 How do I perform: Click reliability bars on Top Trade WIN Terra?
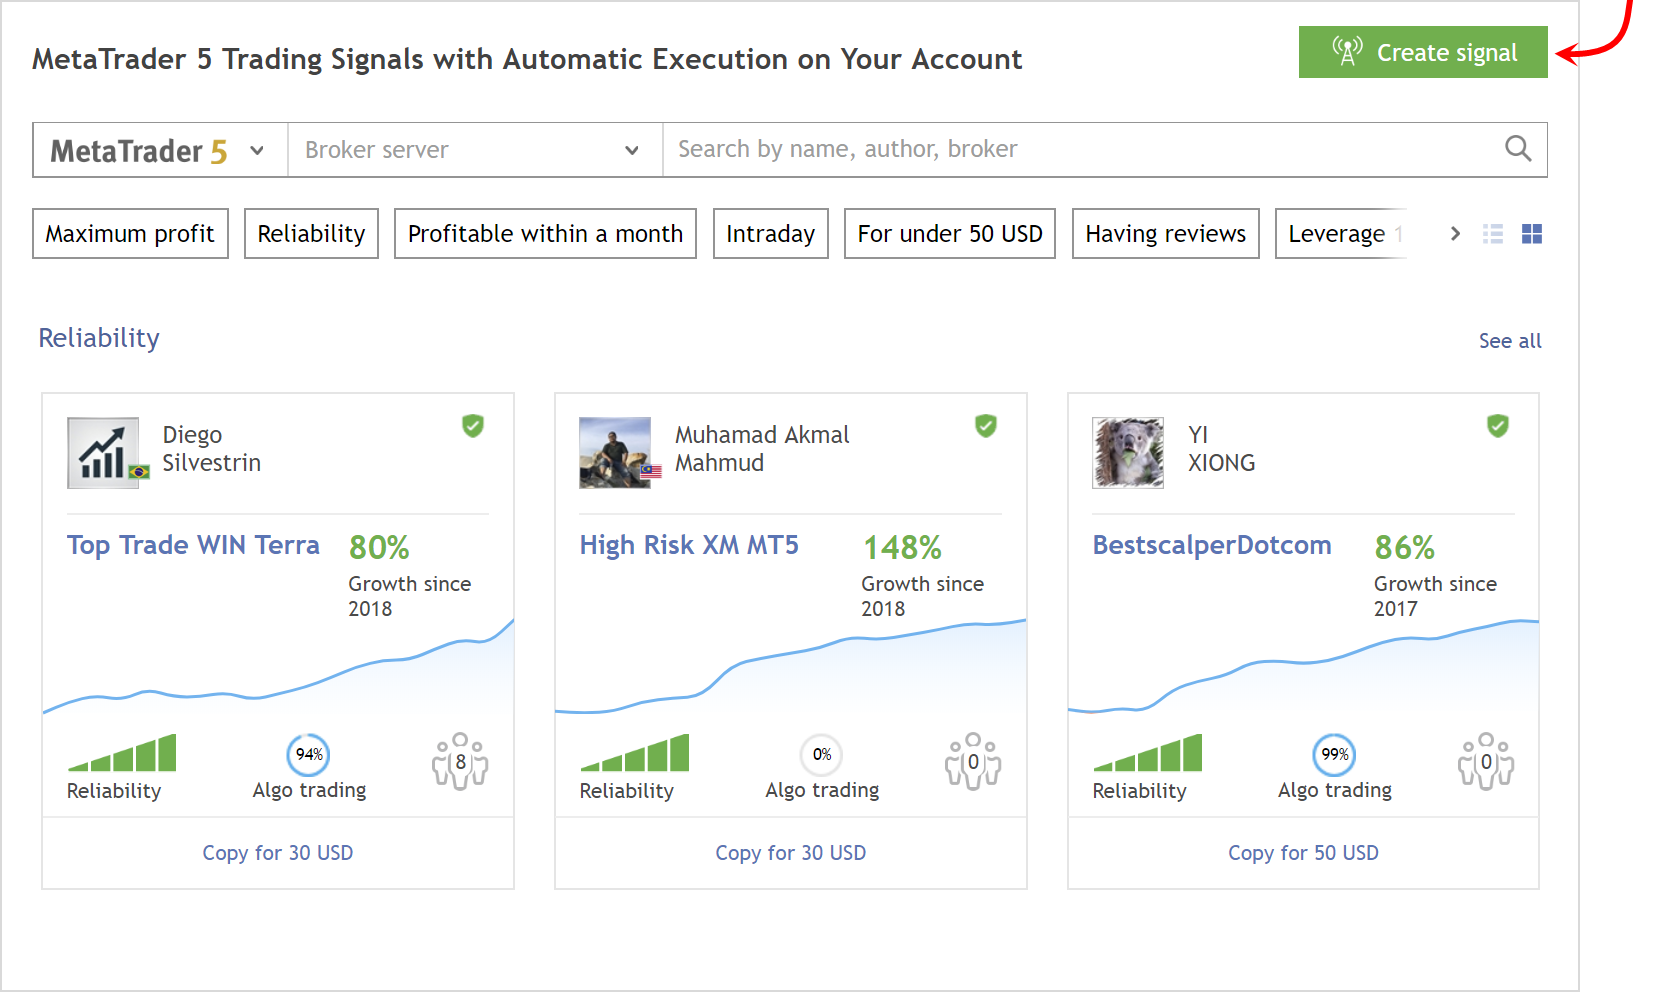(x=122, y=753)
